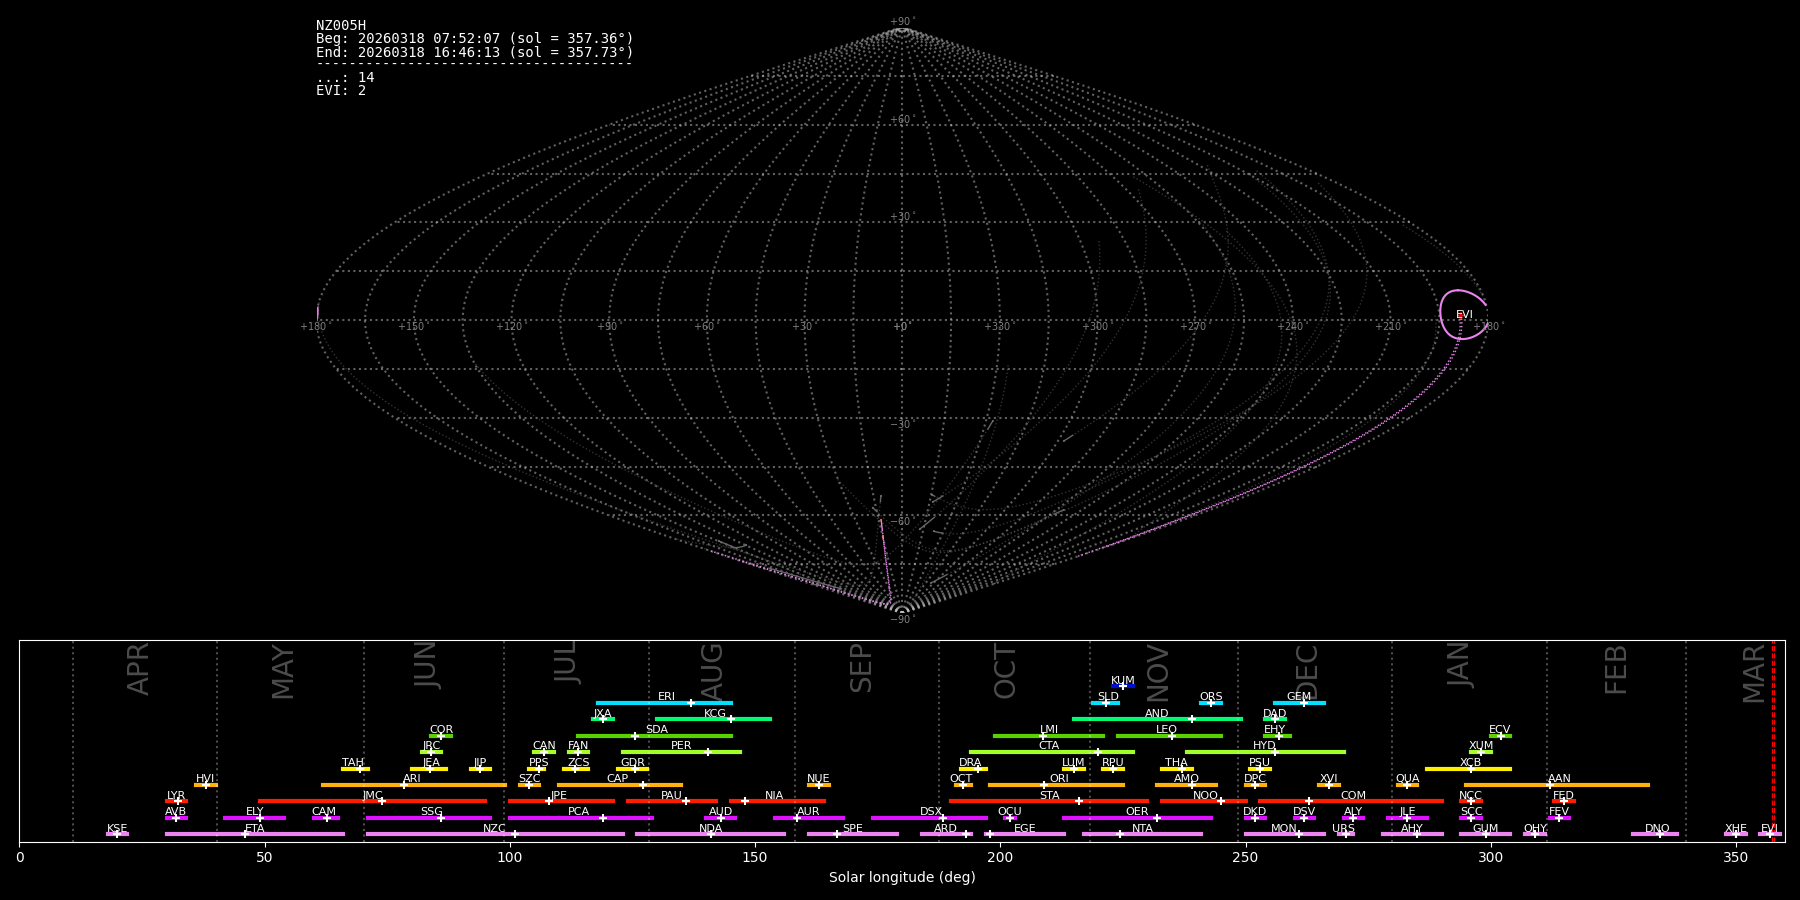This screenshot has height=900, width=1800.
Task: Click the DEC month label
Action: [1307, 672]
